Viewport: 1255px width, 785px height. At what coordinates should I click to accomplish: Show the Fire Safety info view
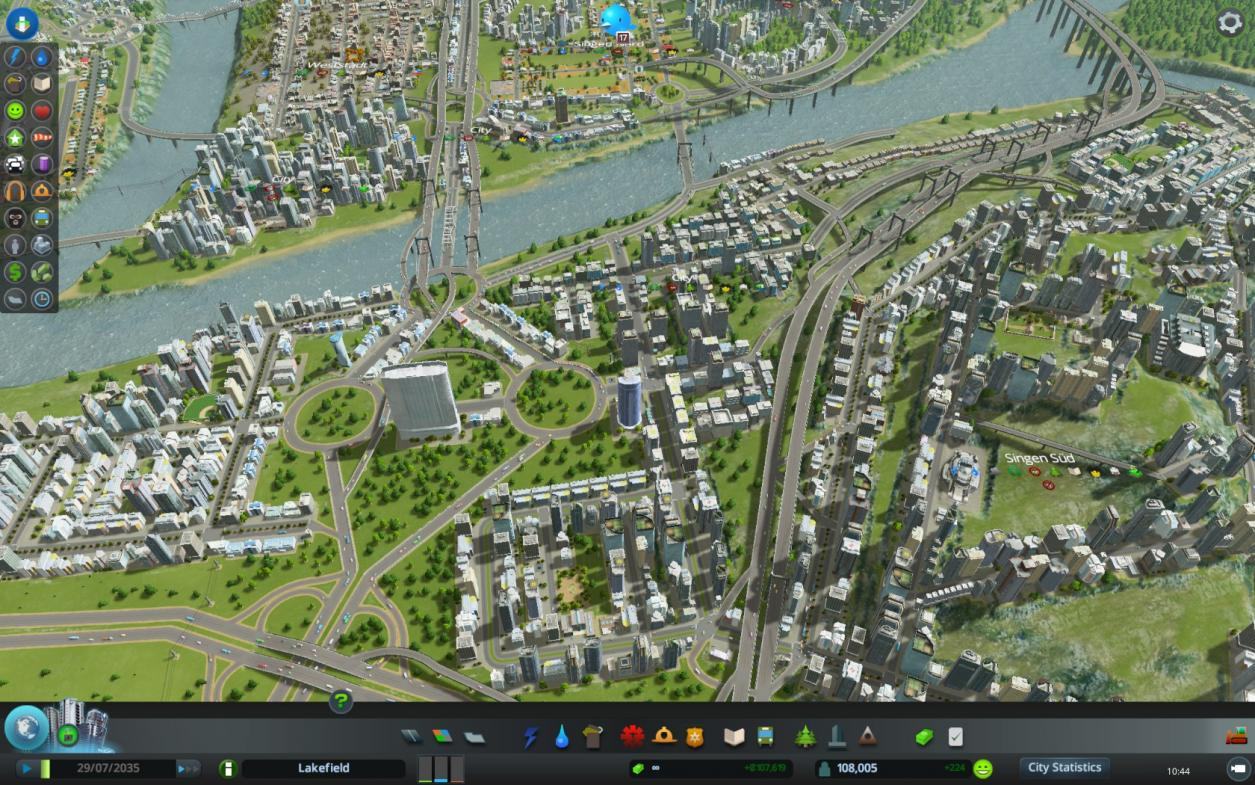(x=42, y=191)
